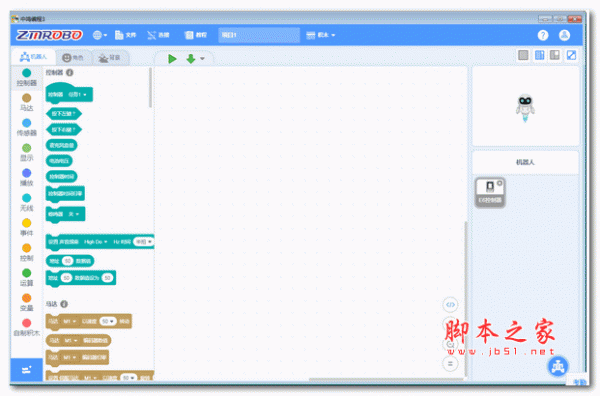Click the fullscreen stage icon
This screenshot has height=396, width=600.
pyautogui.click(x=571, y=55)
